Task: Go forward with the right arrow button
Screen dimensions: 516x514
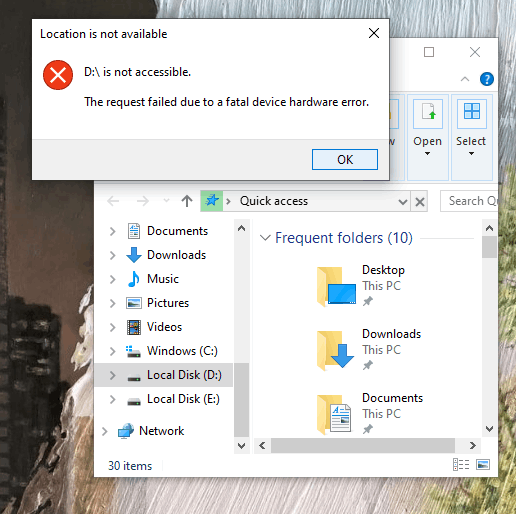Action: click(x=143, y=201)
